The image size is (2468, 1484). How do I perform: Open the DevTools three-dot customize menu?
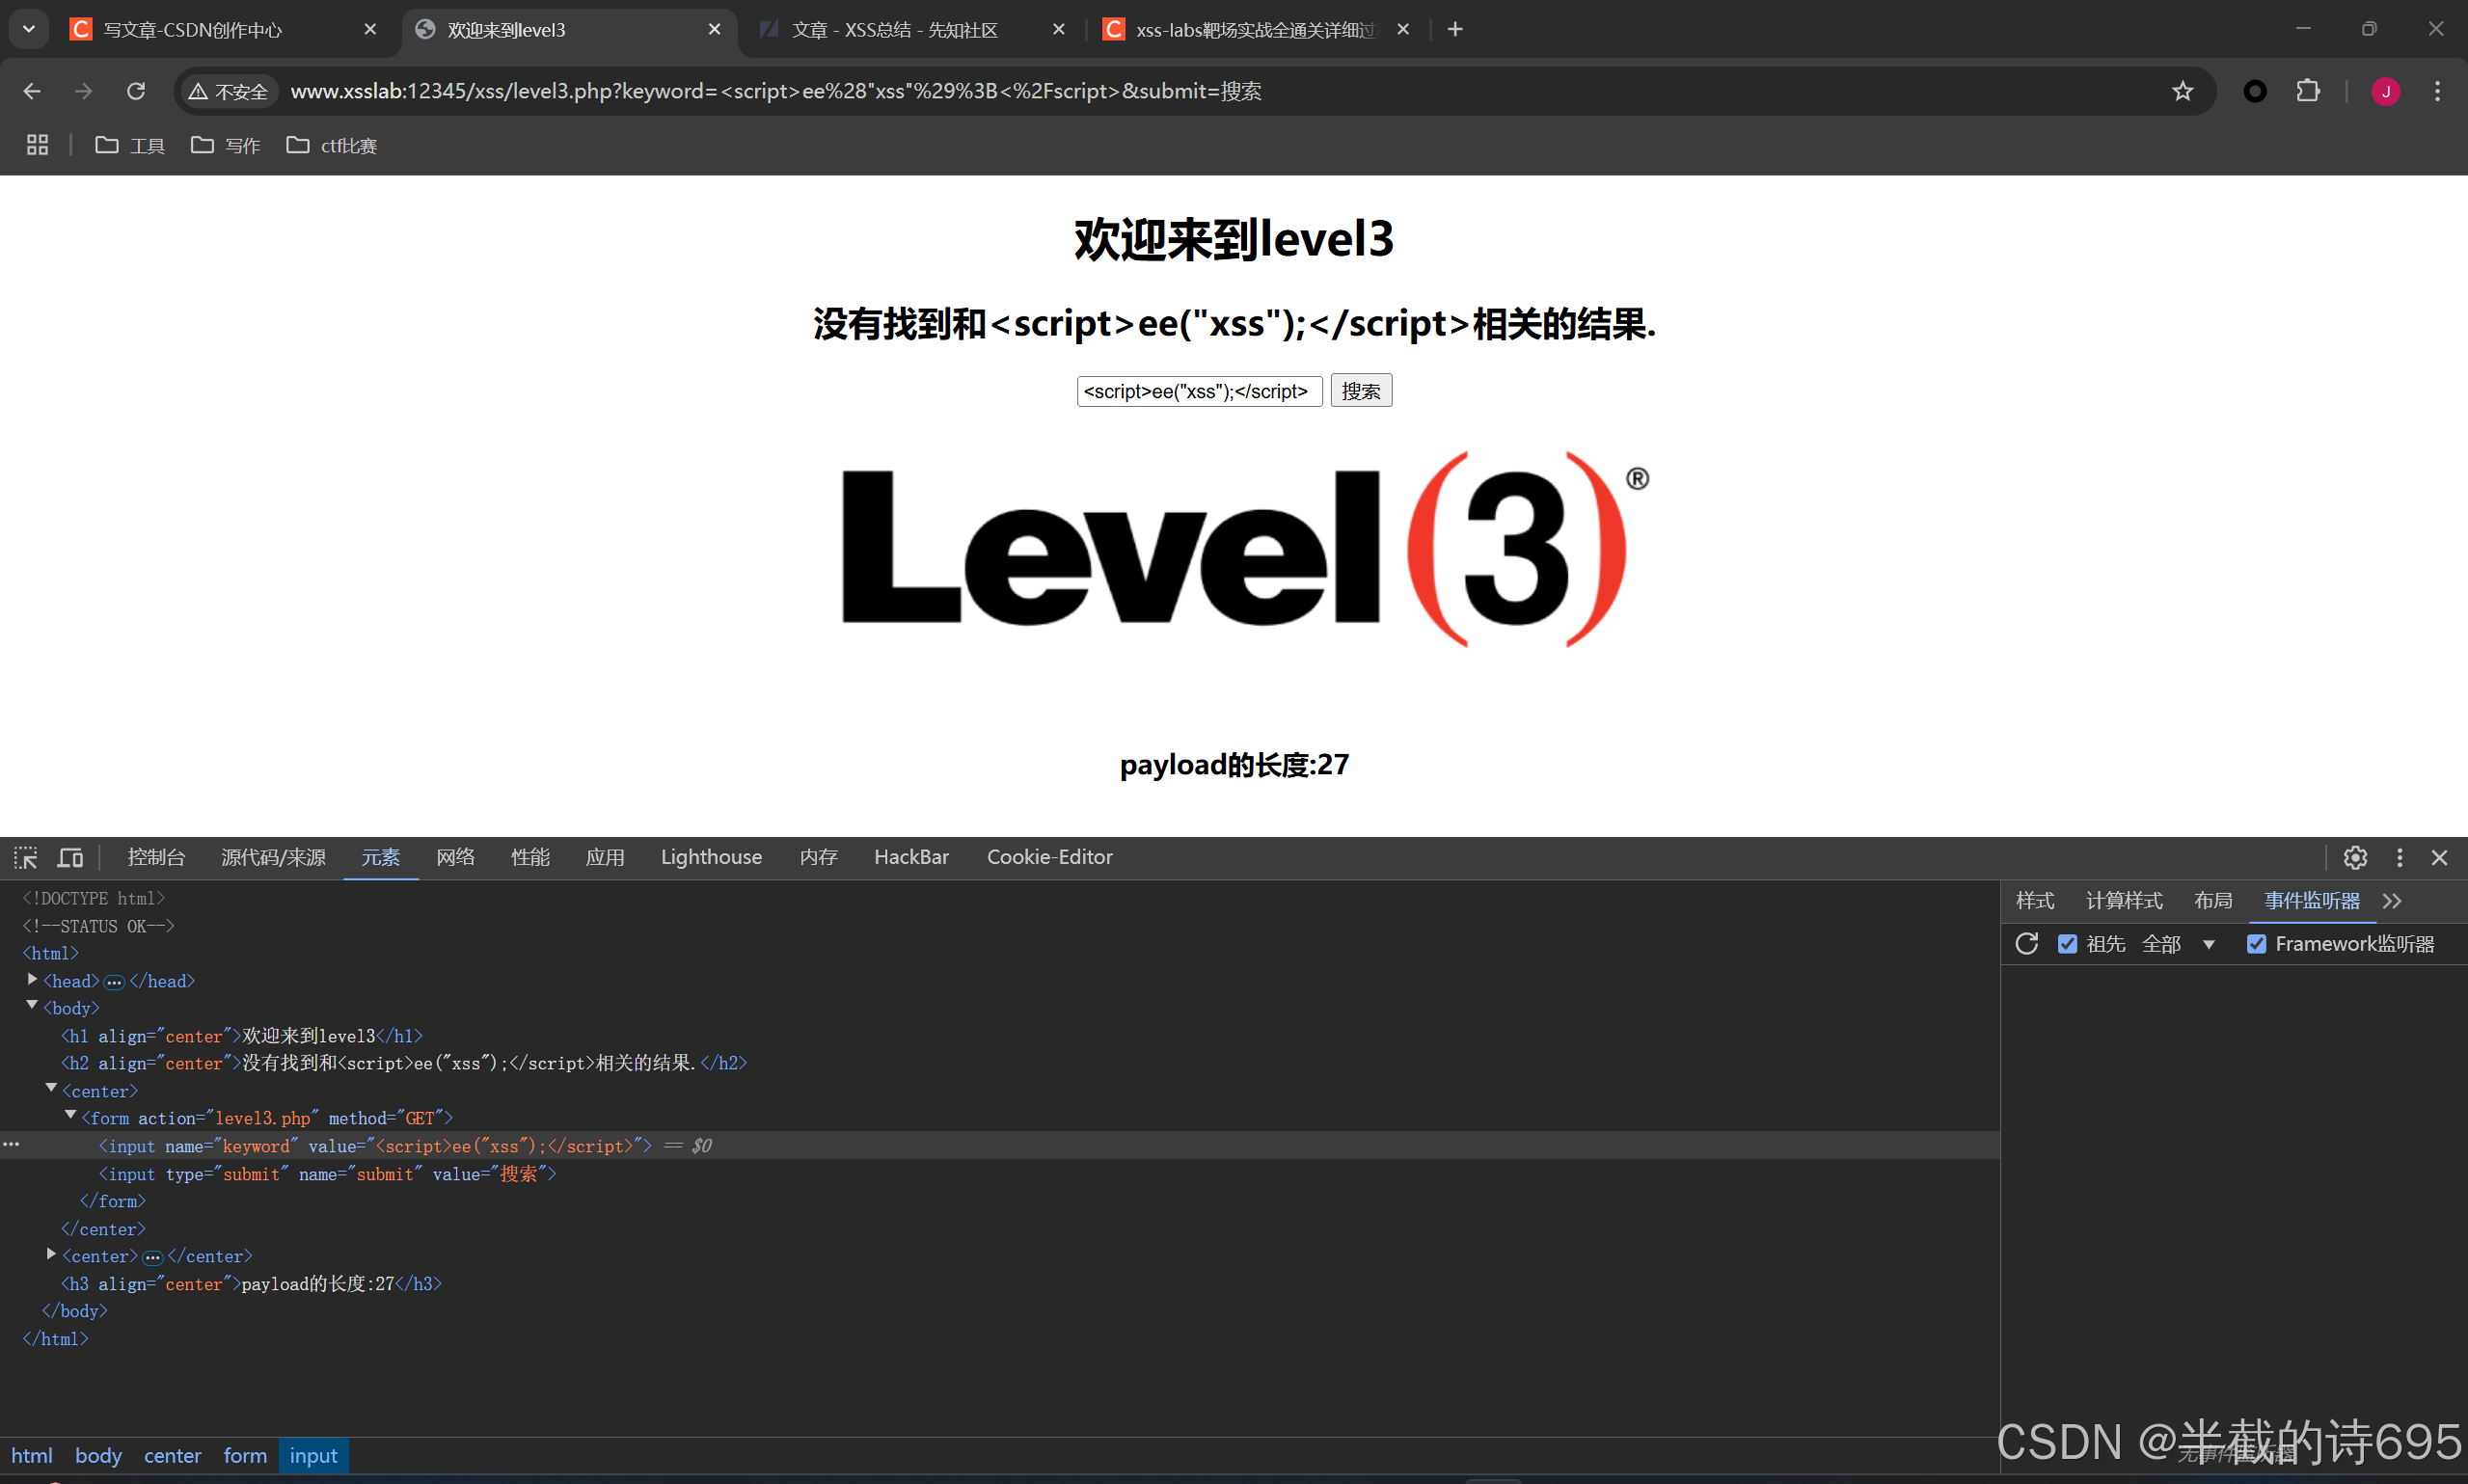coord(2399,857)
